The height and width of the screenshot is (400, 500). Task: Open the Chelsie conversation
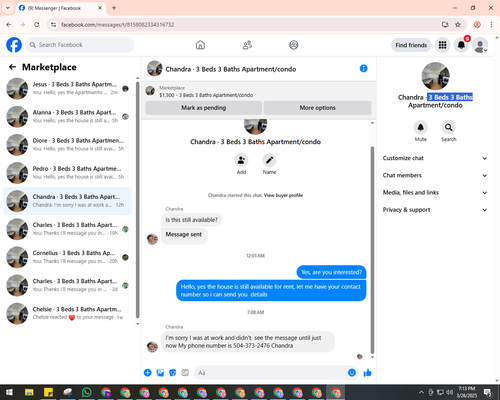point(67,313)
